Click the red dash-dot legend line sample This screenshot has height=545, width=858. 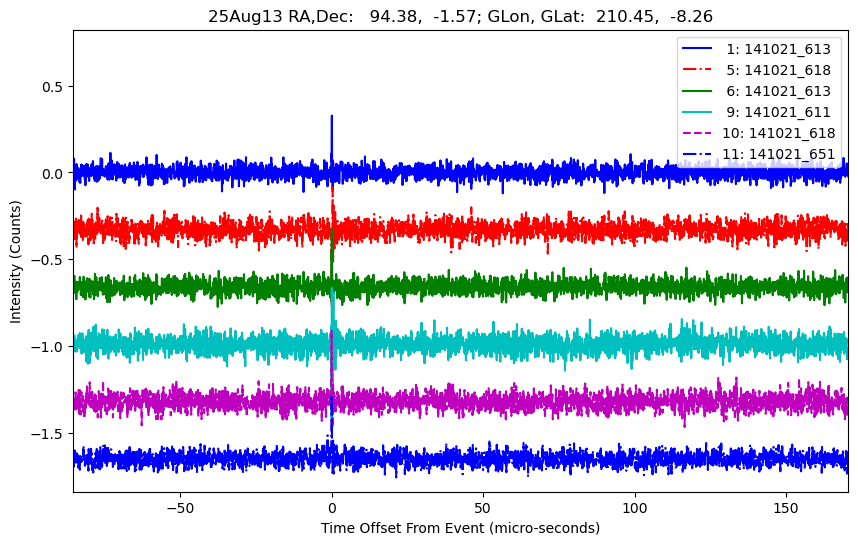(x=697, y=70)
